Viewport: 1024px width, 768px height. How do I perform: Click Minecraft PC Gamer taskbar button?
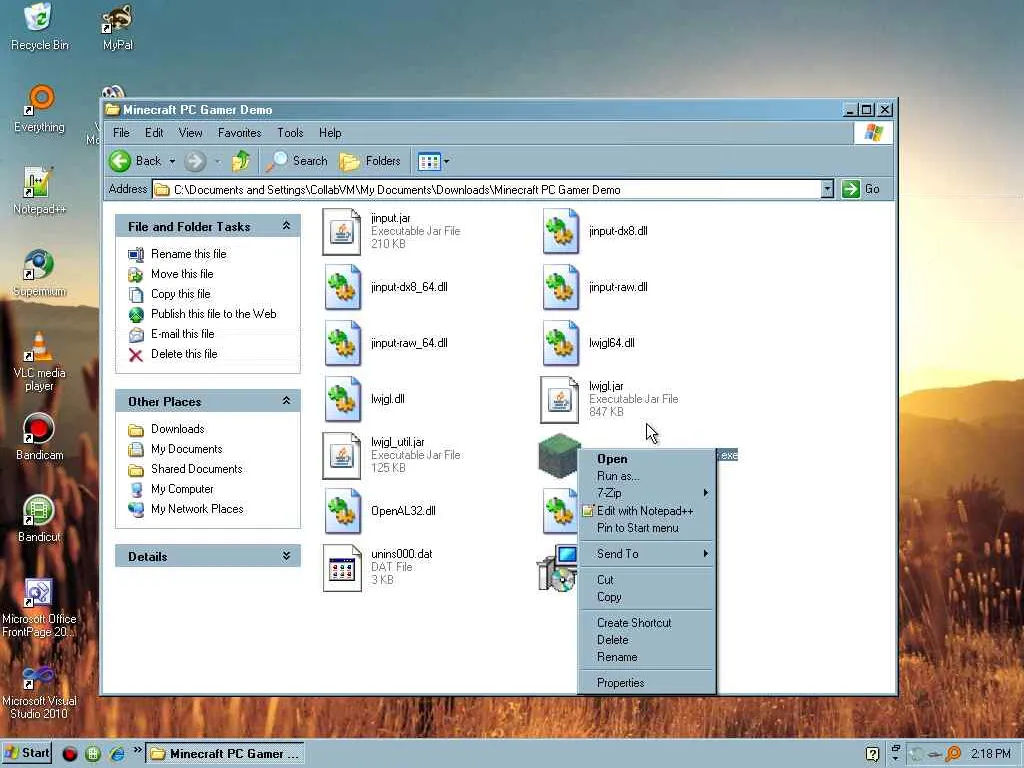pos(227,754)
